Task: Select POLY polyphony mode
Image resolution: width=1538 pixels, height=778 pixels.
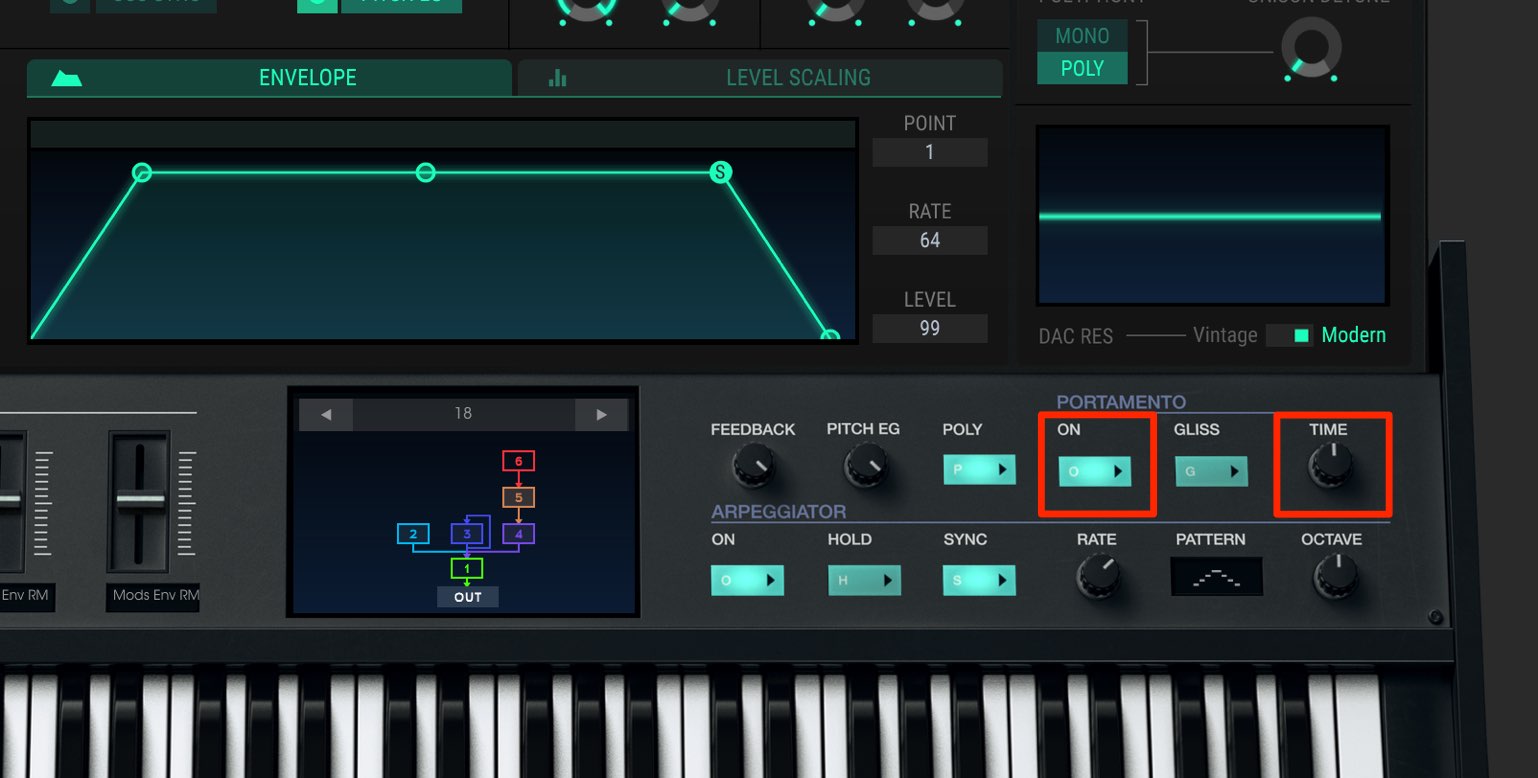Action: 1082,69
